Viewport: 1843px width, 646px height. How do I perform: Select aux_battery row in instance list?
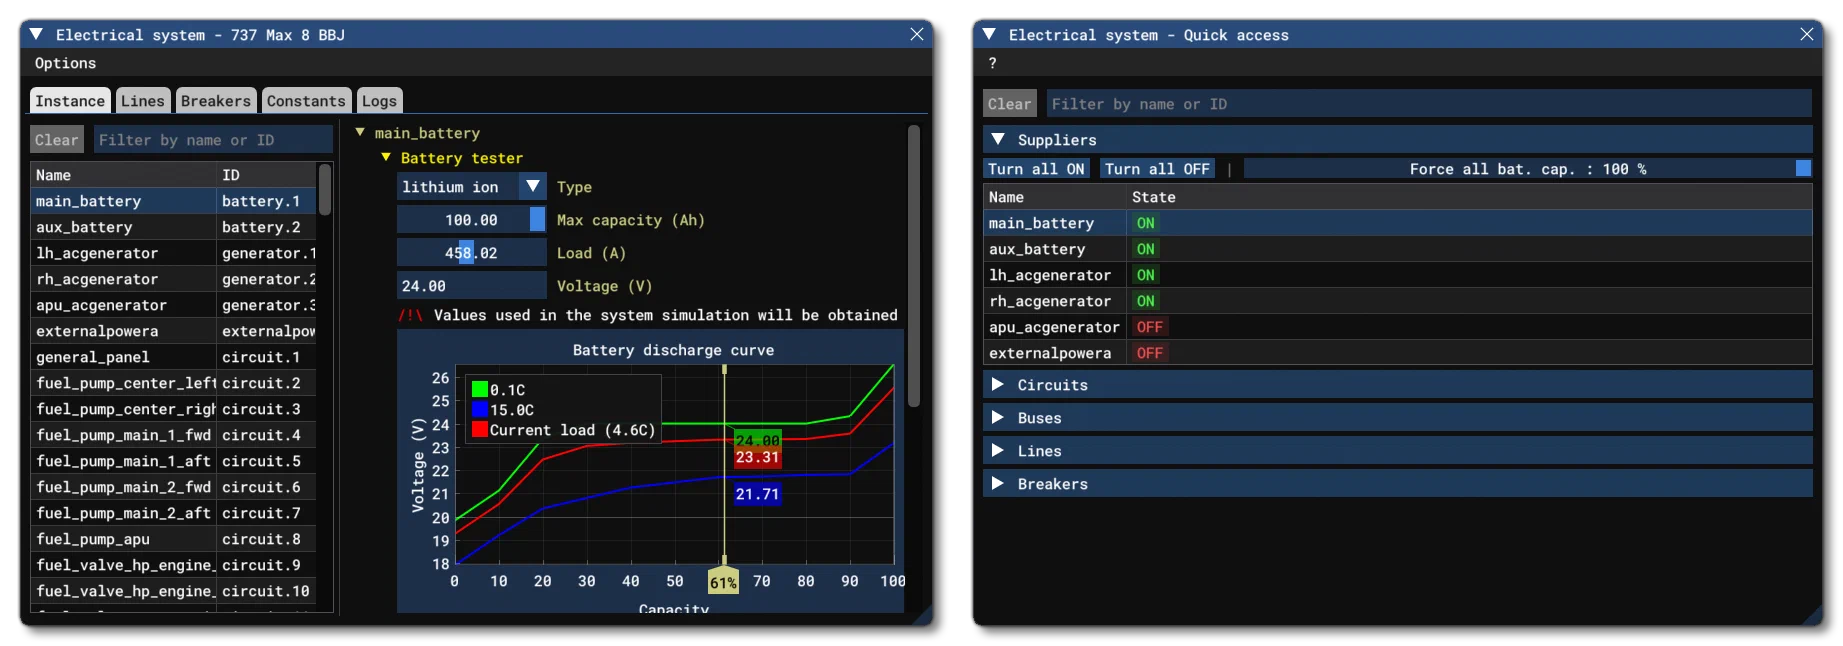tap(174, 227)
